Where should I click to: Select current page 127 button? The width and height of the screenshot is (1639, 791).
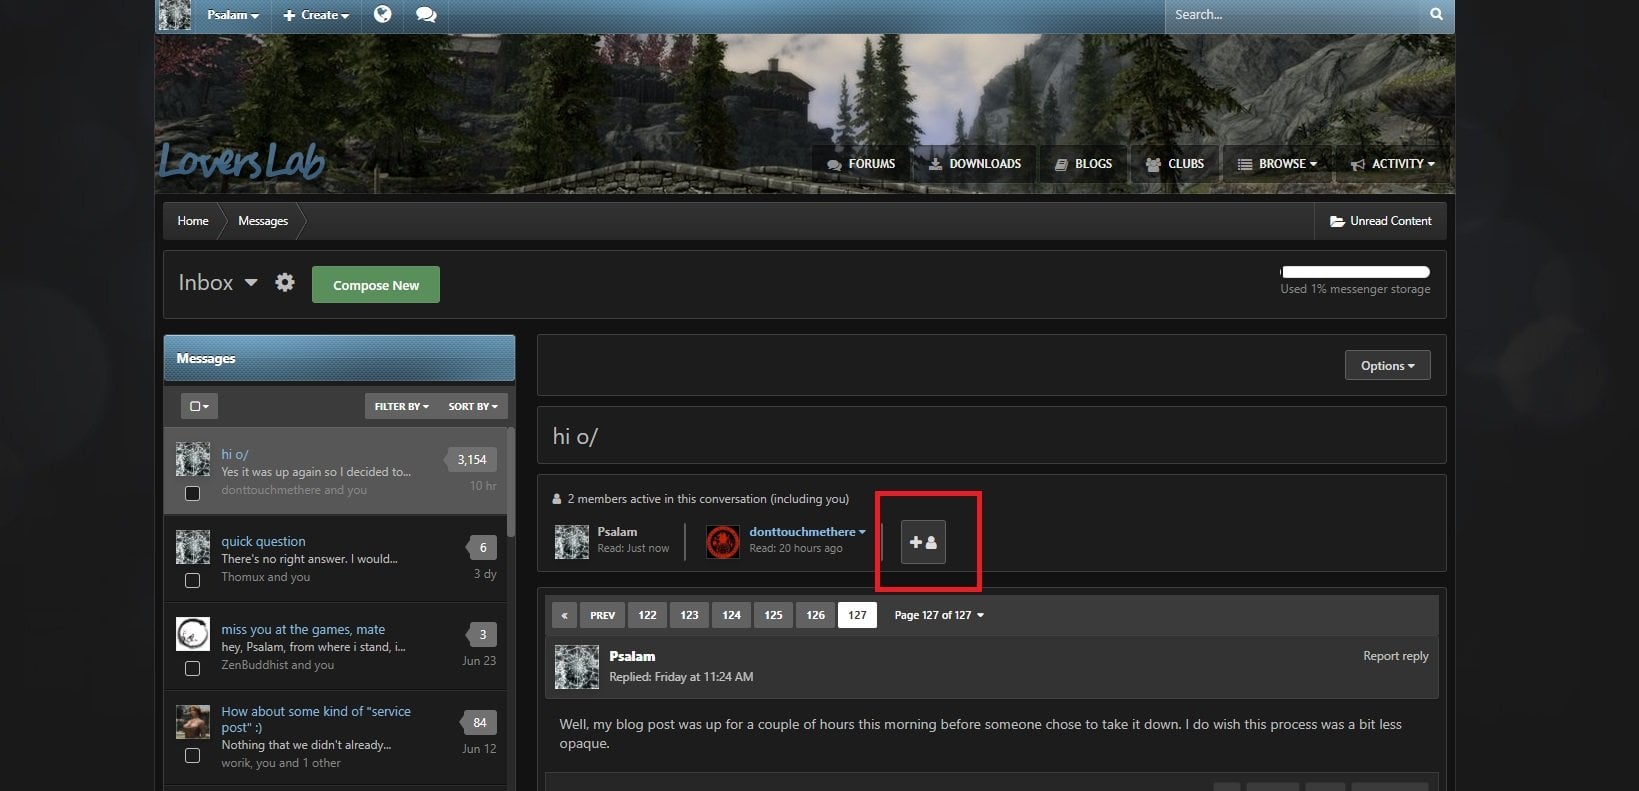point(858,615)
